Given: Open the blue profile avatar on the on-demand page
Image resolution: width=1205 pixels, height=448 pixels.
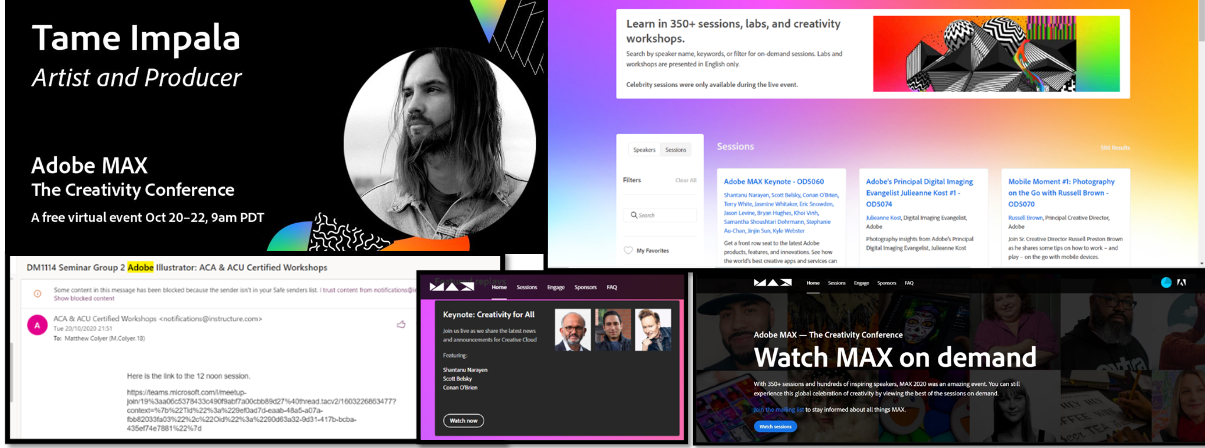Looking at the screenshot, I should (x=1166, y=283).
